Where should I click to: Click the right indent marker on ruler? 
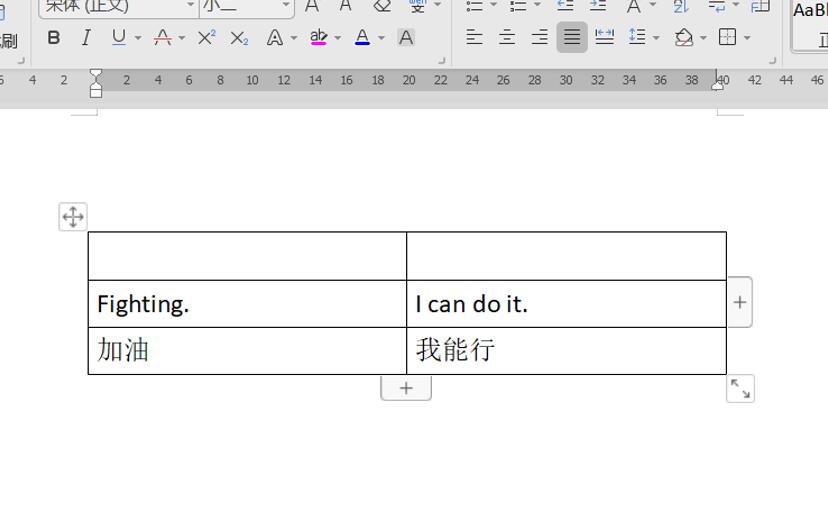[717, 85]
